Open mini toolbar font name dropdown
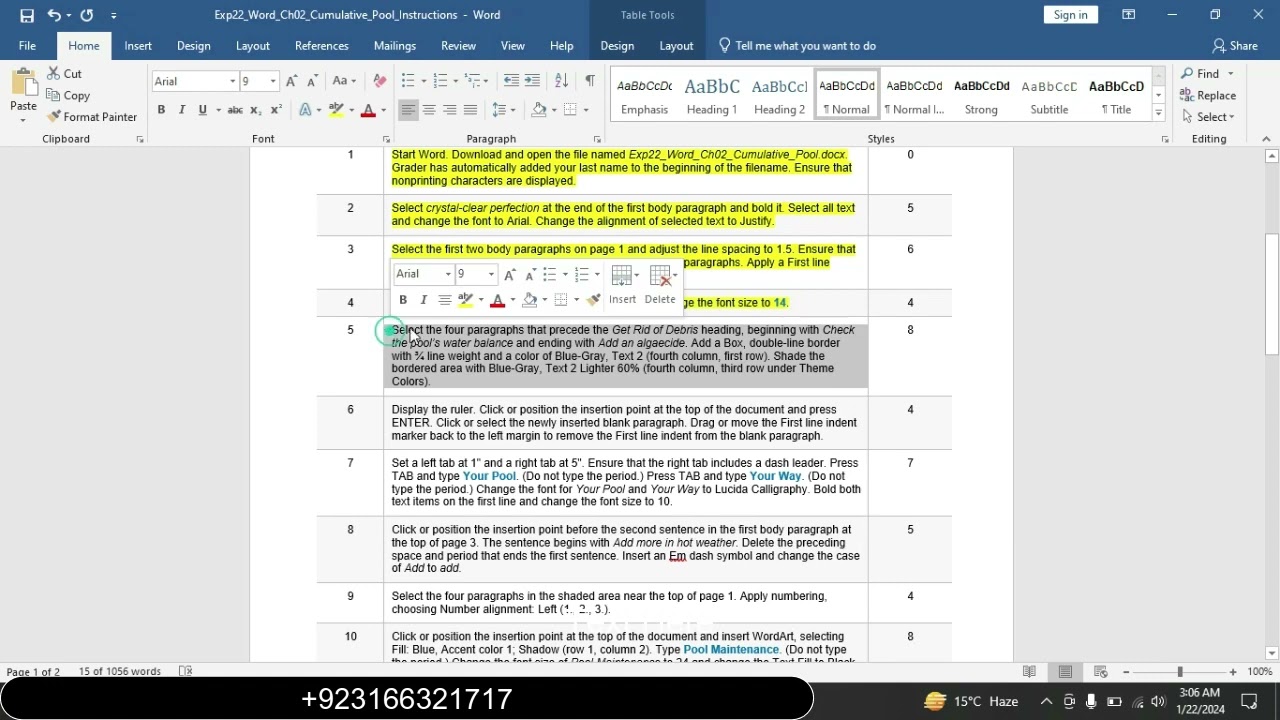The image size is (1280, 720). coord(448,274)
